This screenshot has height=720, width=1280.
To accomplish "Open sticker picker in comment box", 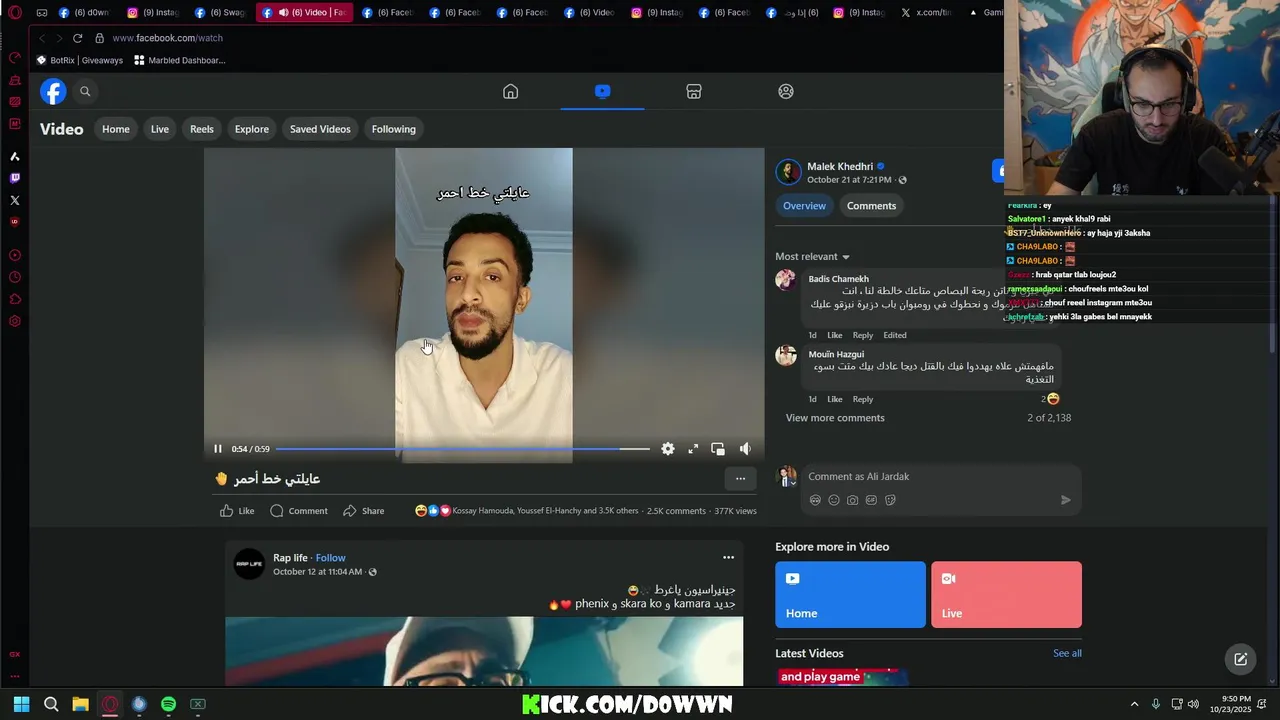I will pos(891,500).
